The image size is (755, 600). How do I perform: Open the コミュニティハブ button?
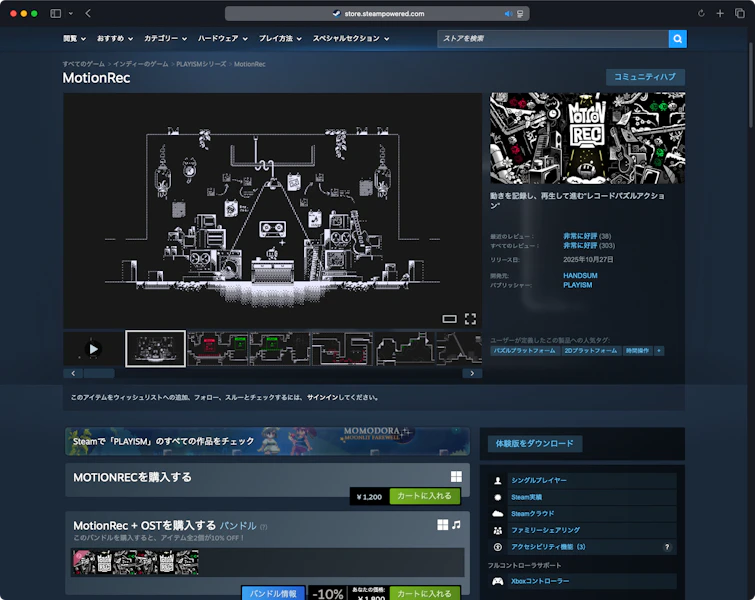click(645, 77)
